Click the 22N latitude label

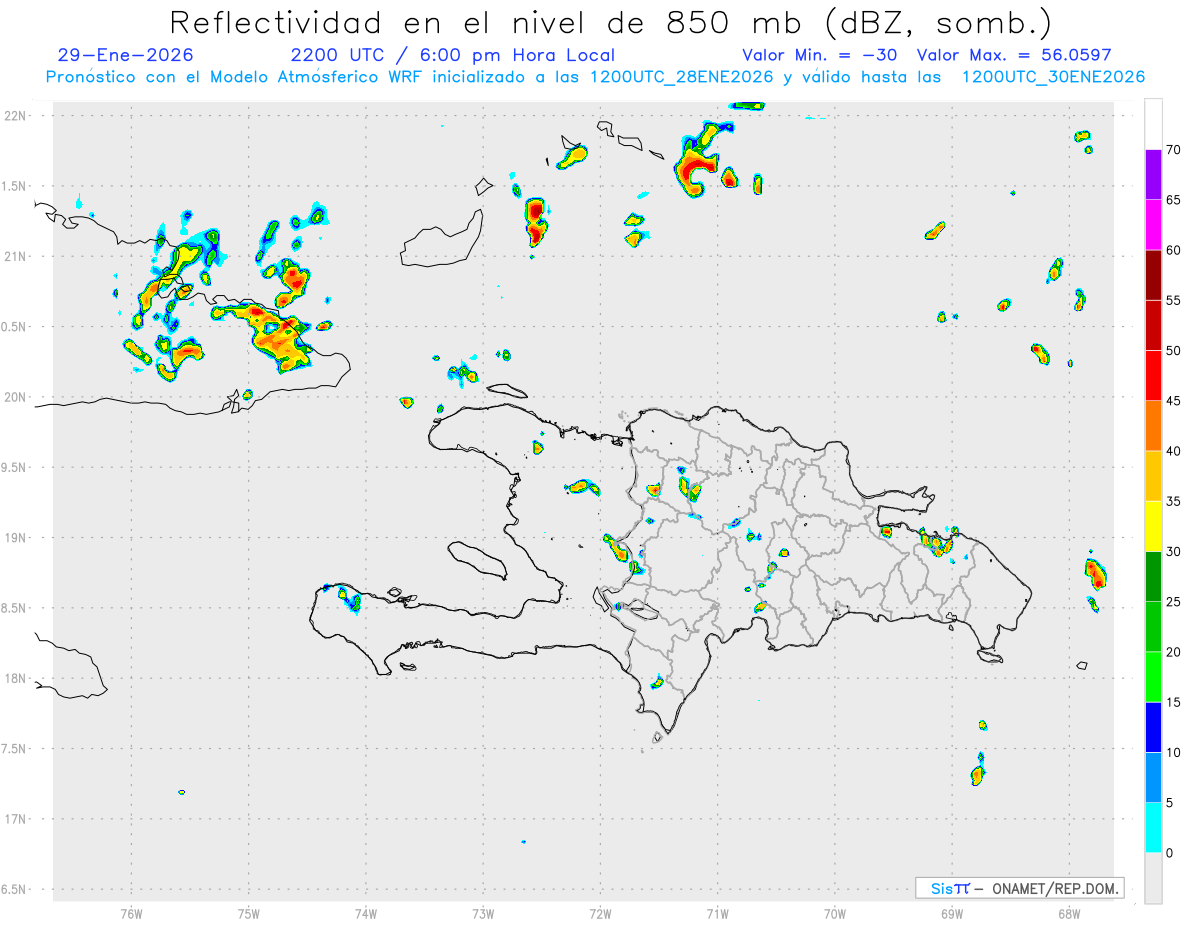[x=16, y=116]
